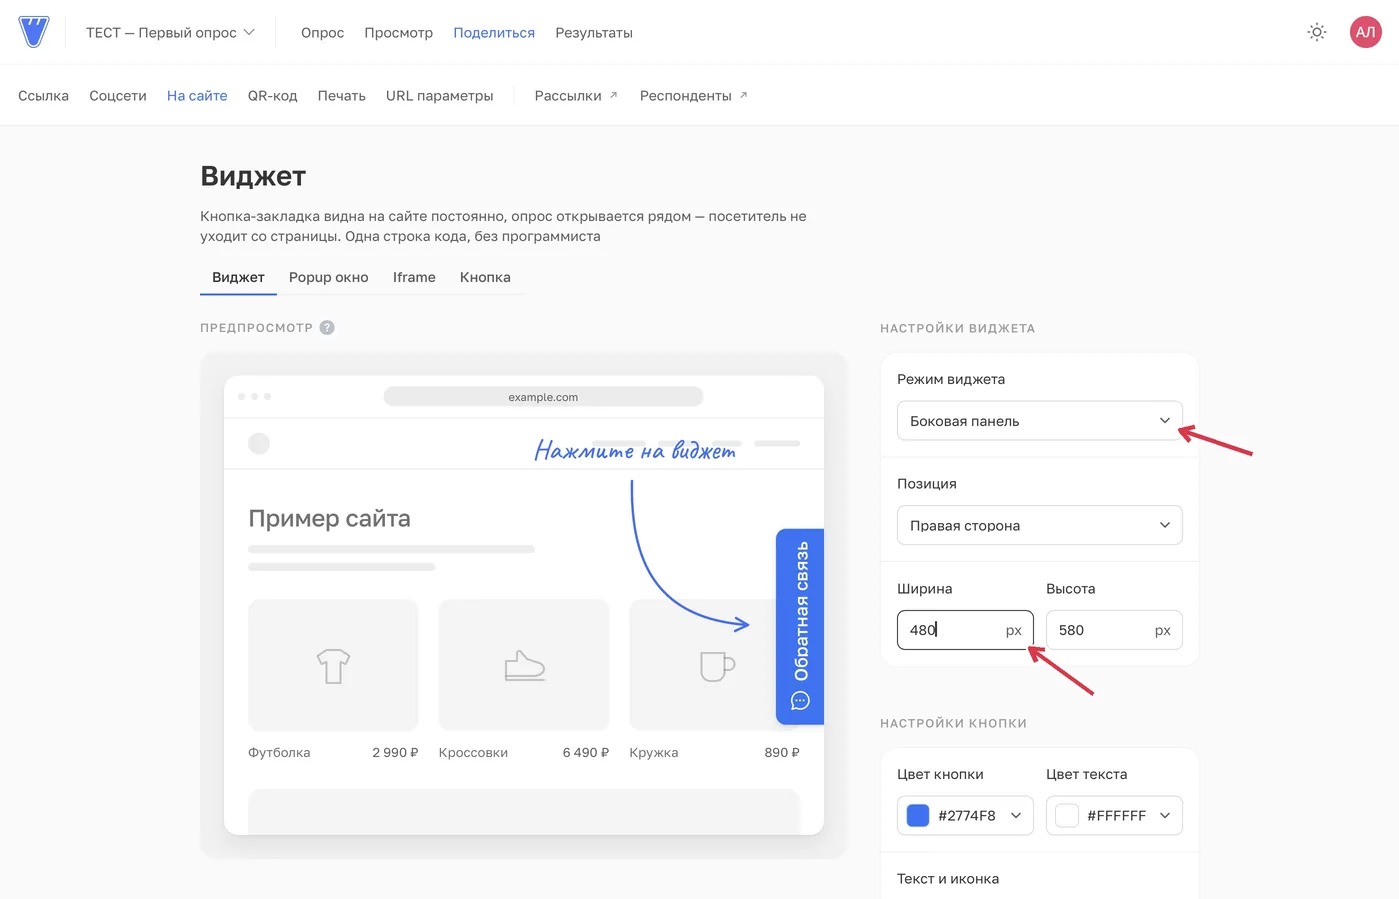Image resolution: width=1399 pixels, height=899 pixels.
Task: Click the 6 490 ₽ price text
Action: click(x=586, y=752)
